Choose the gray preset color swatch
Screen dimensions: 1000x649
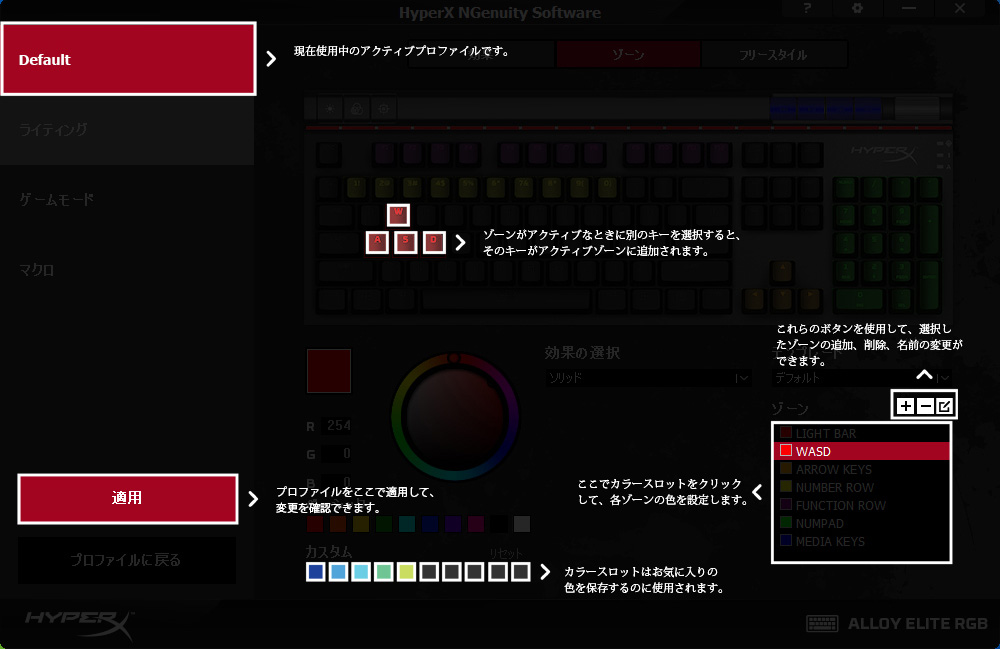[x=522, y=524]
